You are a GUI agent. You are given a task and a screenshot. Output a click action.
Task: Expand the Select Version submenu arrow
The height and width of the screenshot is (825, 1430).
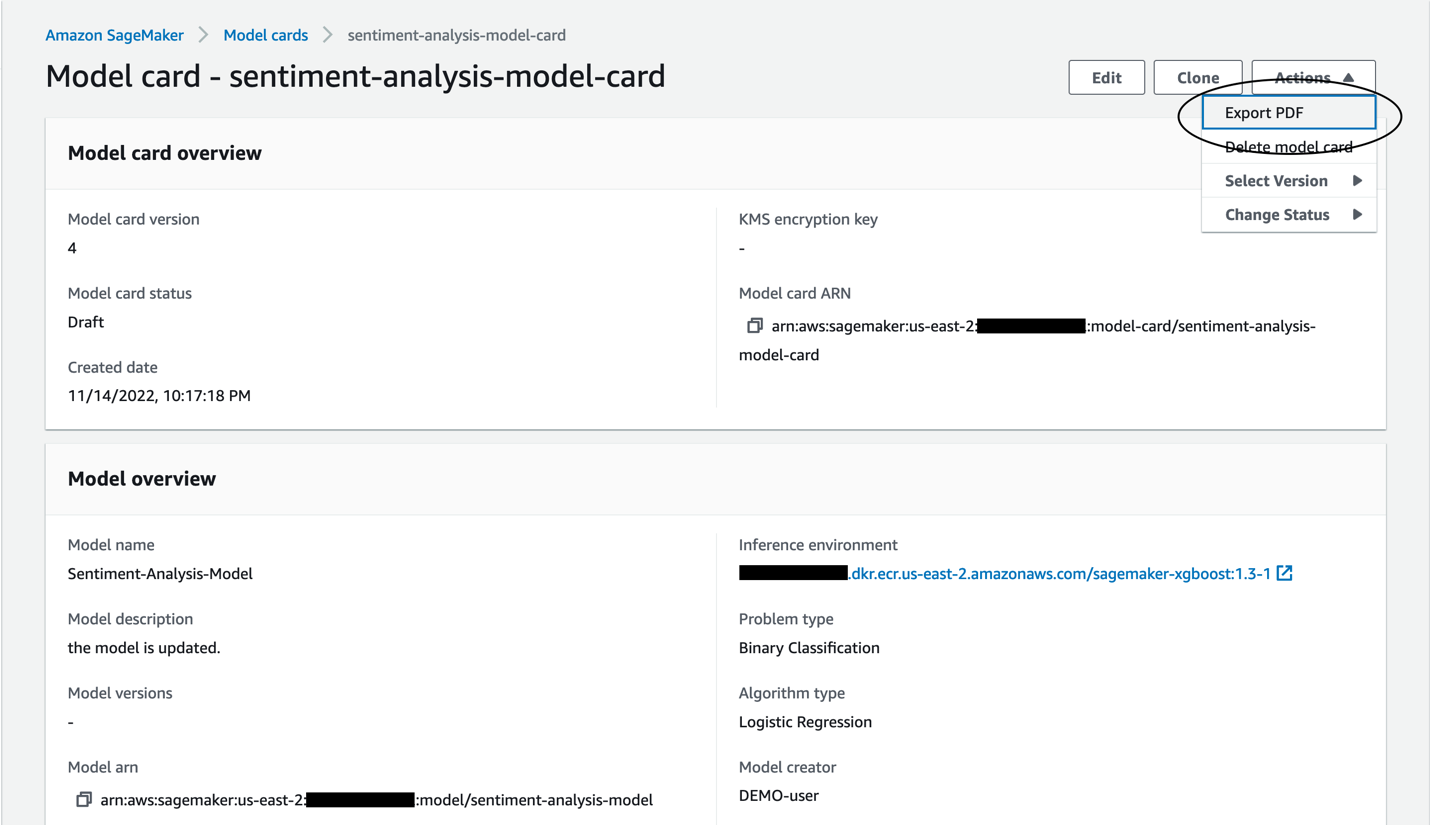[1357, 181]
